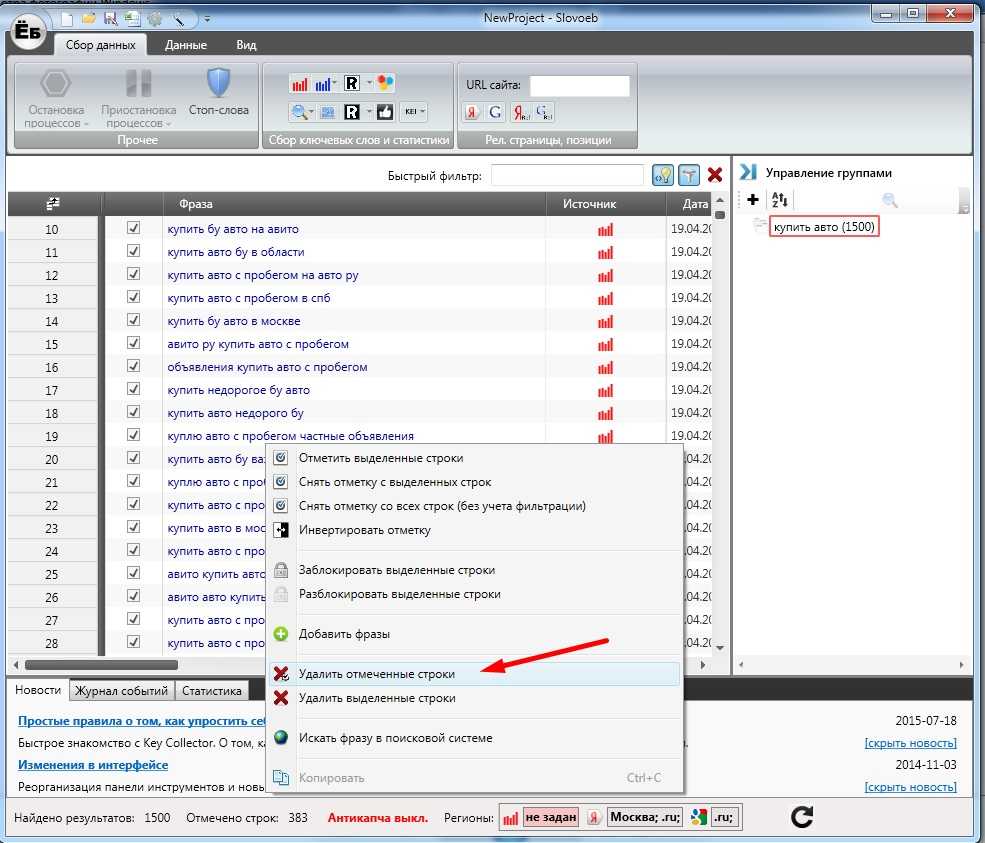Add a new group with plus icon
Image resolution: width=985 pixels, height=843 pixels.
[753, 200]
